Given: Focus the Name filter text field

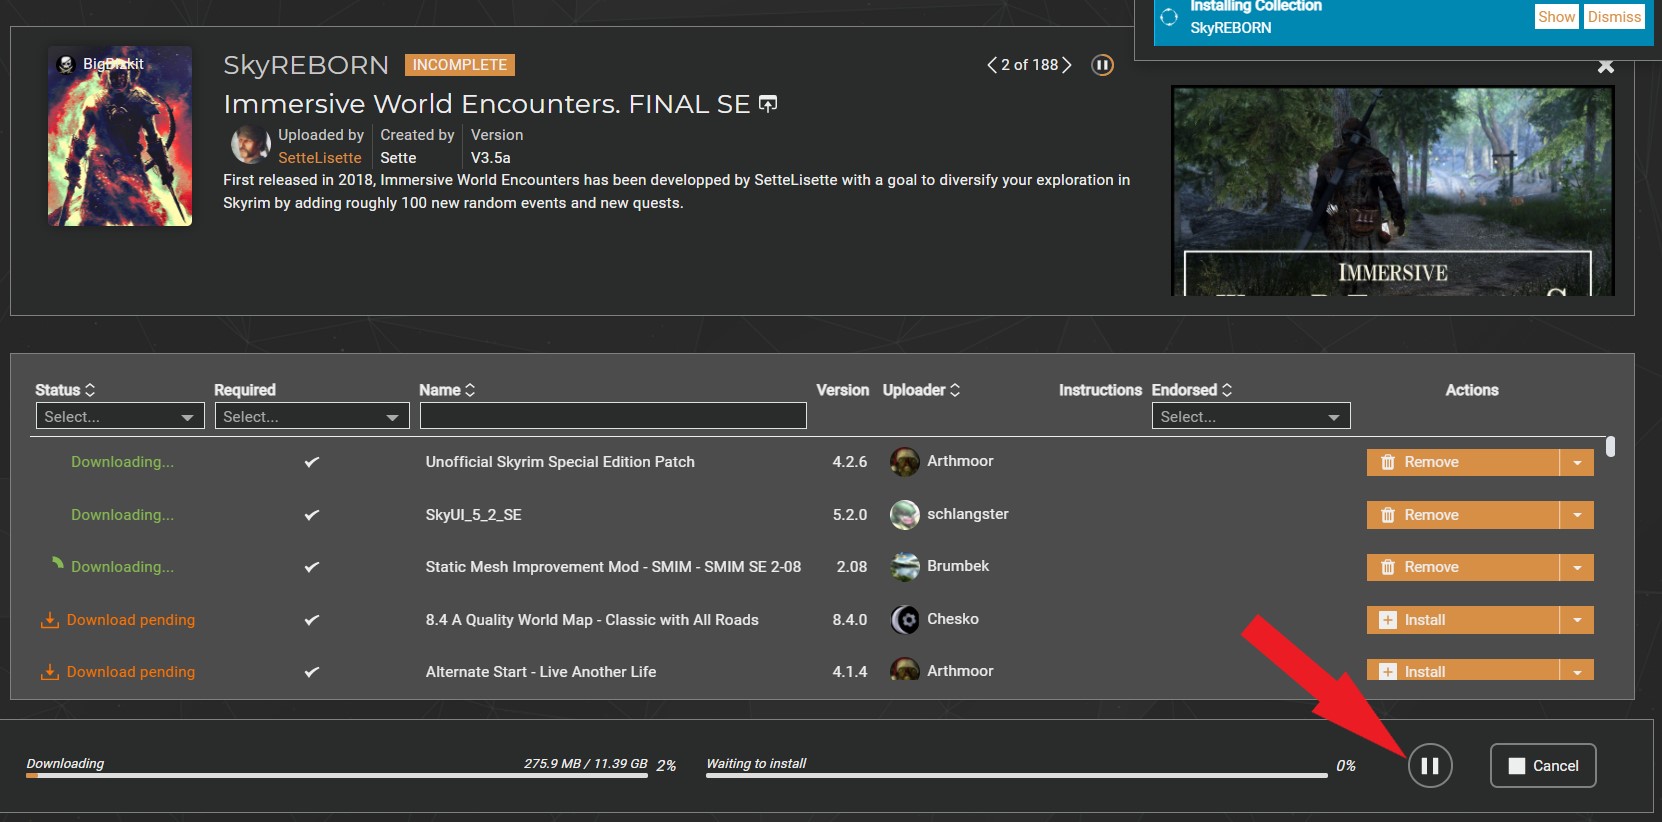Looking at the screenshot, I should pyautogui.click(x=613, y=416).
